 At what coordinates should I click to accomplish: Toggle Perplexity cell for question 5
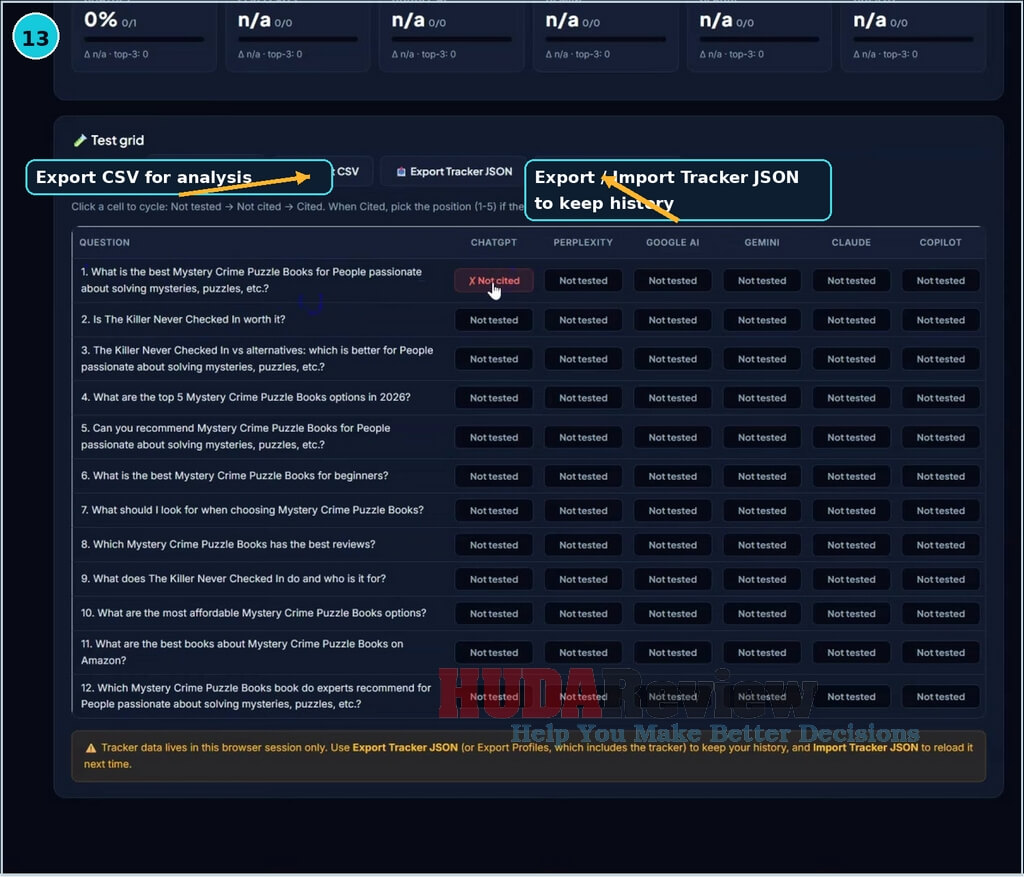[x=583, y=438]
